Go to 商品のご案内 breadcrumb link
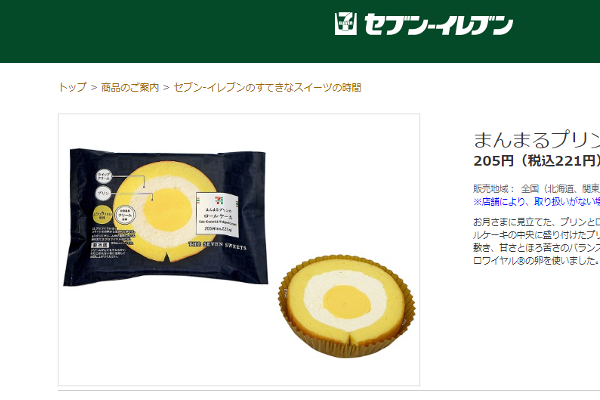 [130, 88]
